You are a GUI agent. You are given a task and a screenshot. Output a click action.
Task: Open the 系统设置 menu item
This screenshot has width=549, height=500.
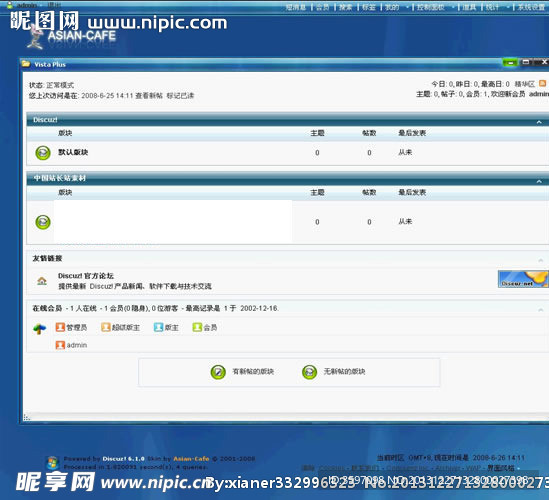531,7
